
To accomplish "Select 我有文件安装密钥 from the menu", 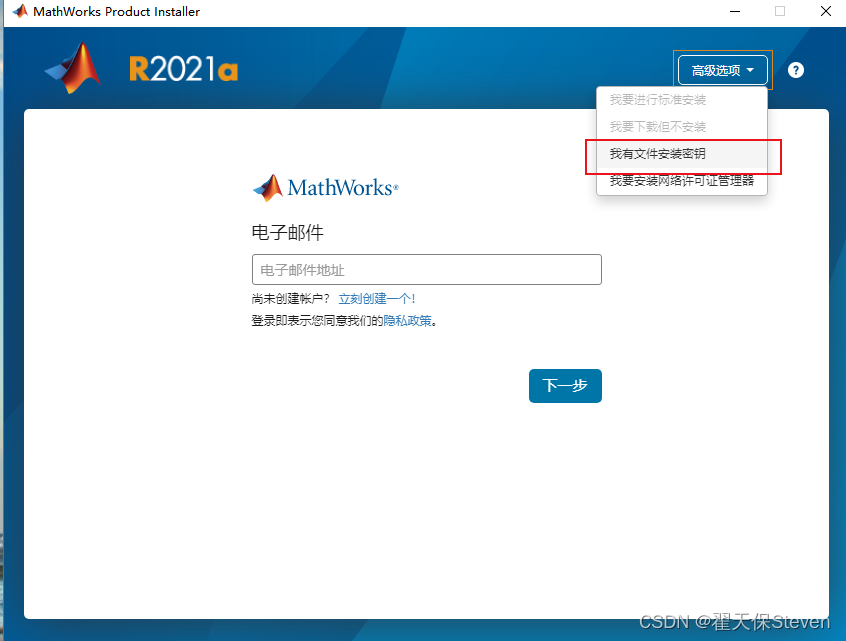I will coord(657,154).
